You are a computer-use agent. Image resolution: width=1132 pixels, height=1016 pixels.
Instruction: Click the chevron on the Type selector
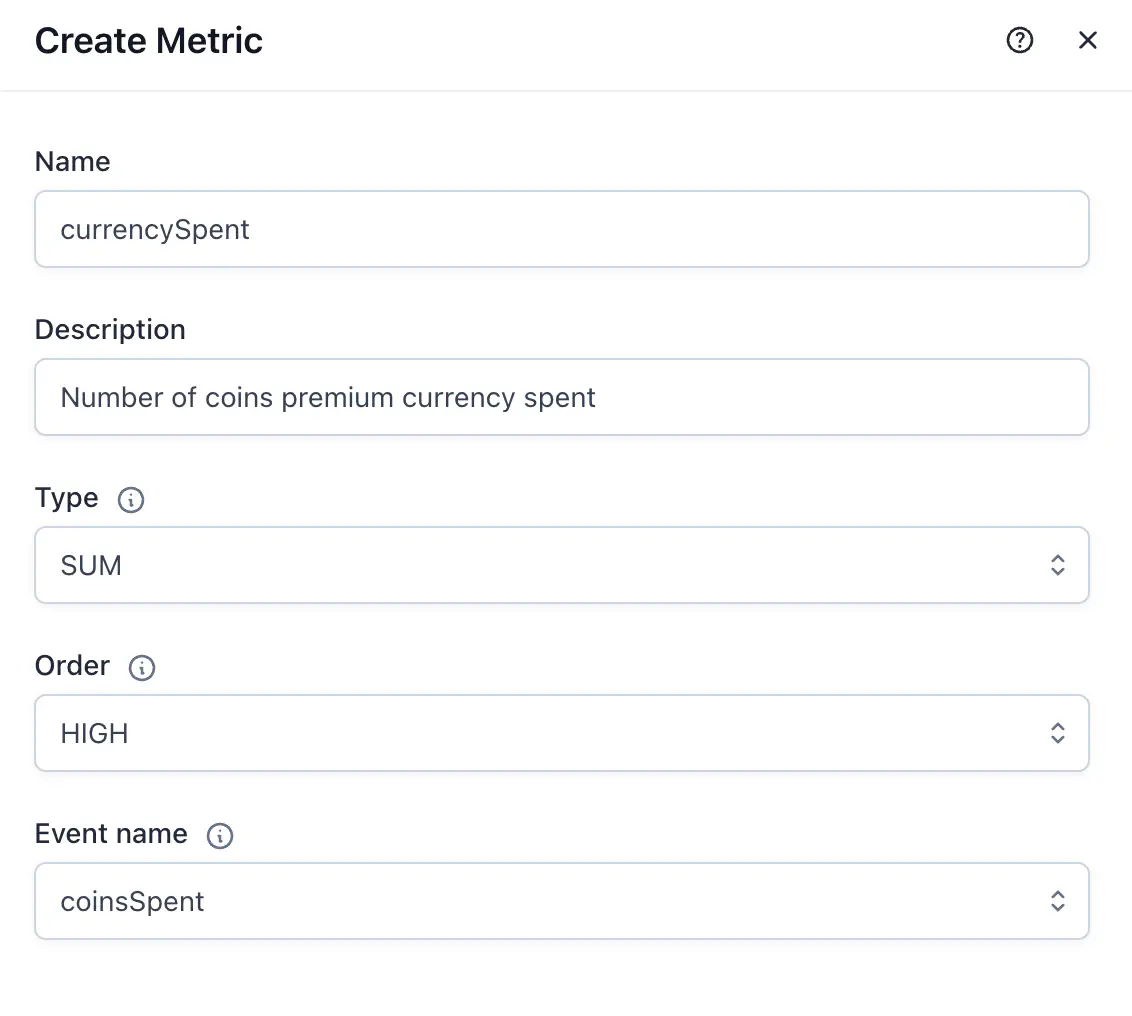(1057, 565)
